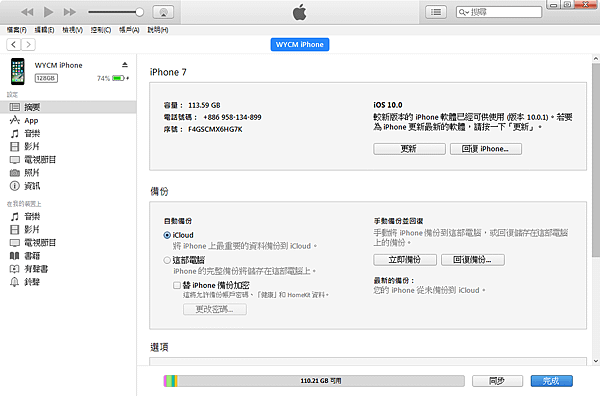Open 影片 under on-my-device section
600x396 pixels.
(68, 230)
